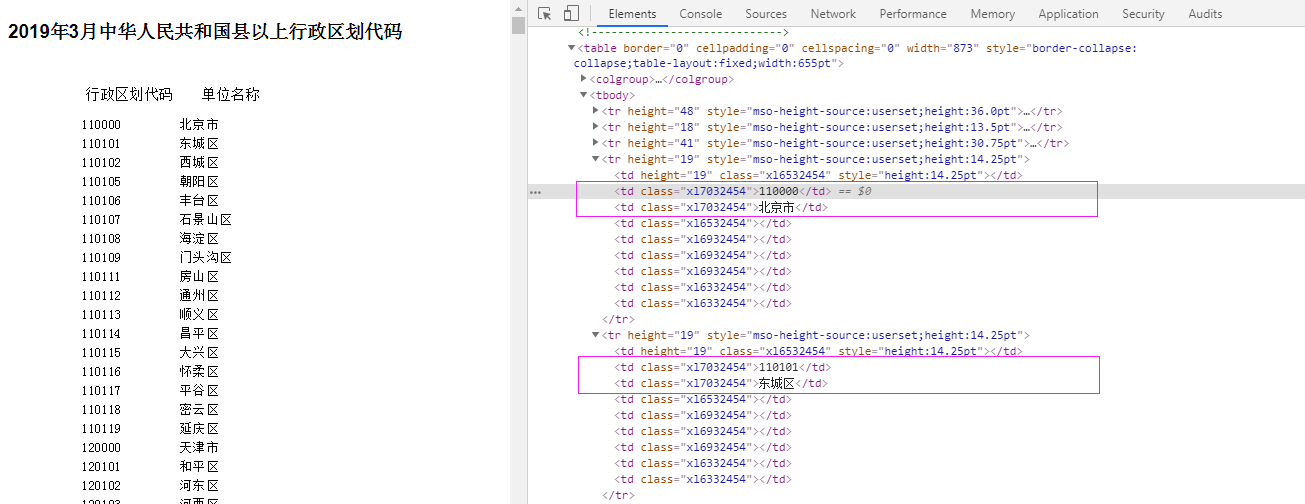Open the Audits tab

[x=1205, y=14]
